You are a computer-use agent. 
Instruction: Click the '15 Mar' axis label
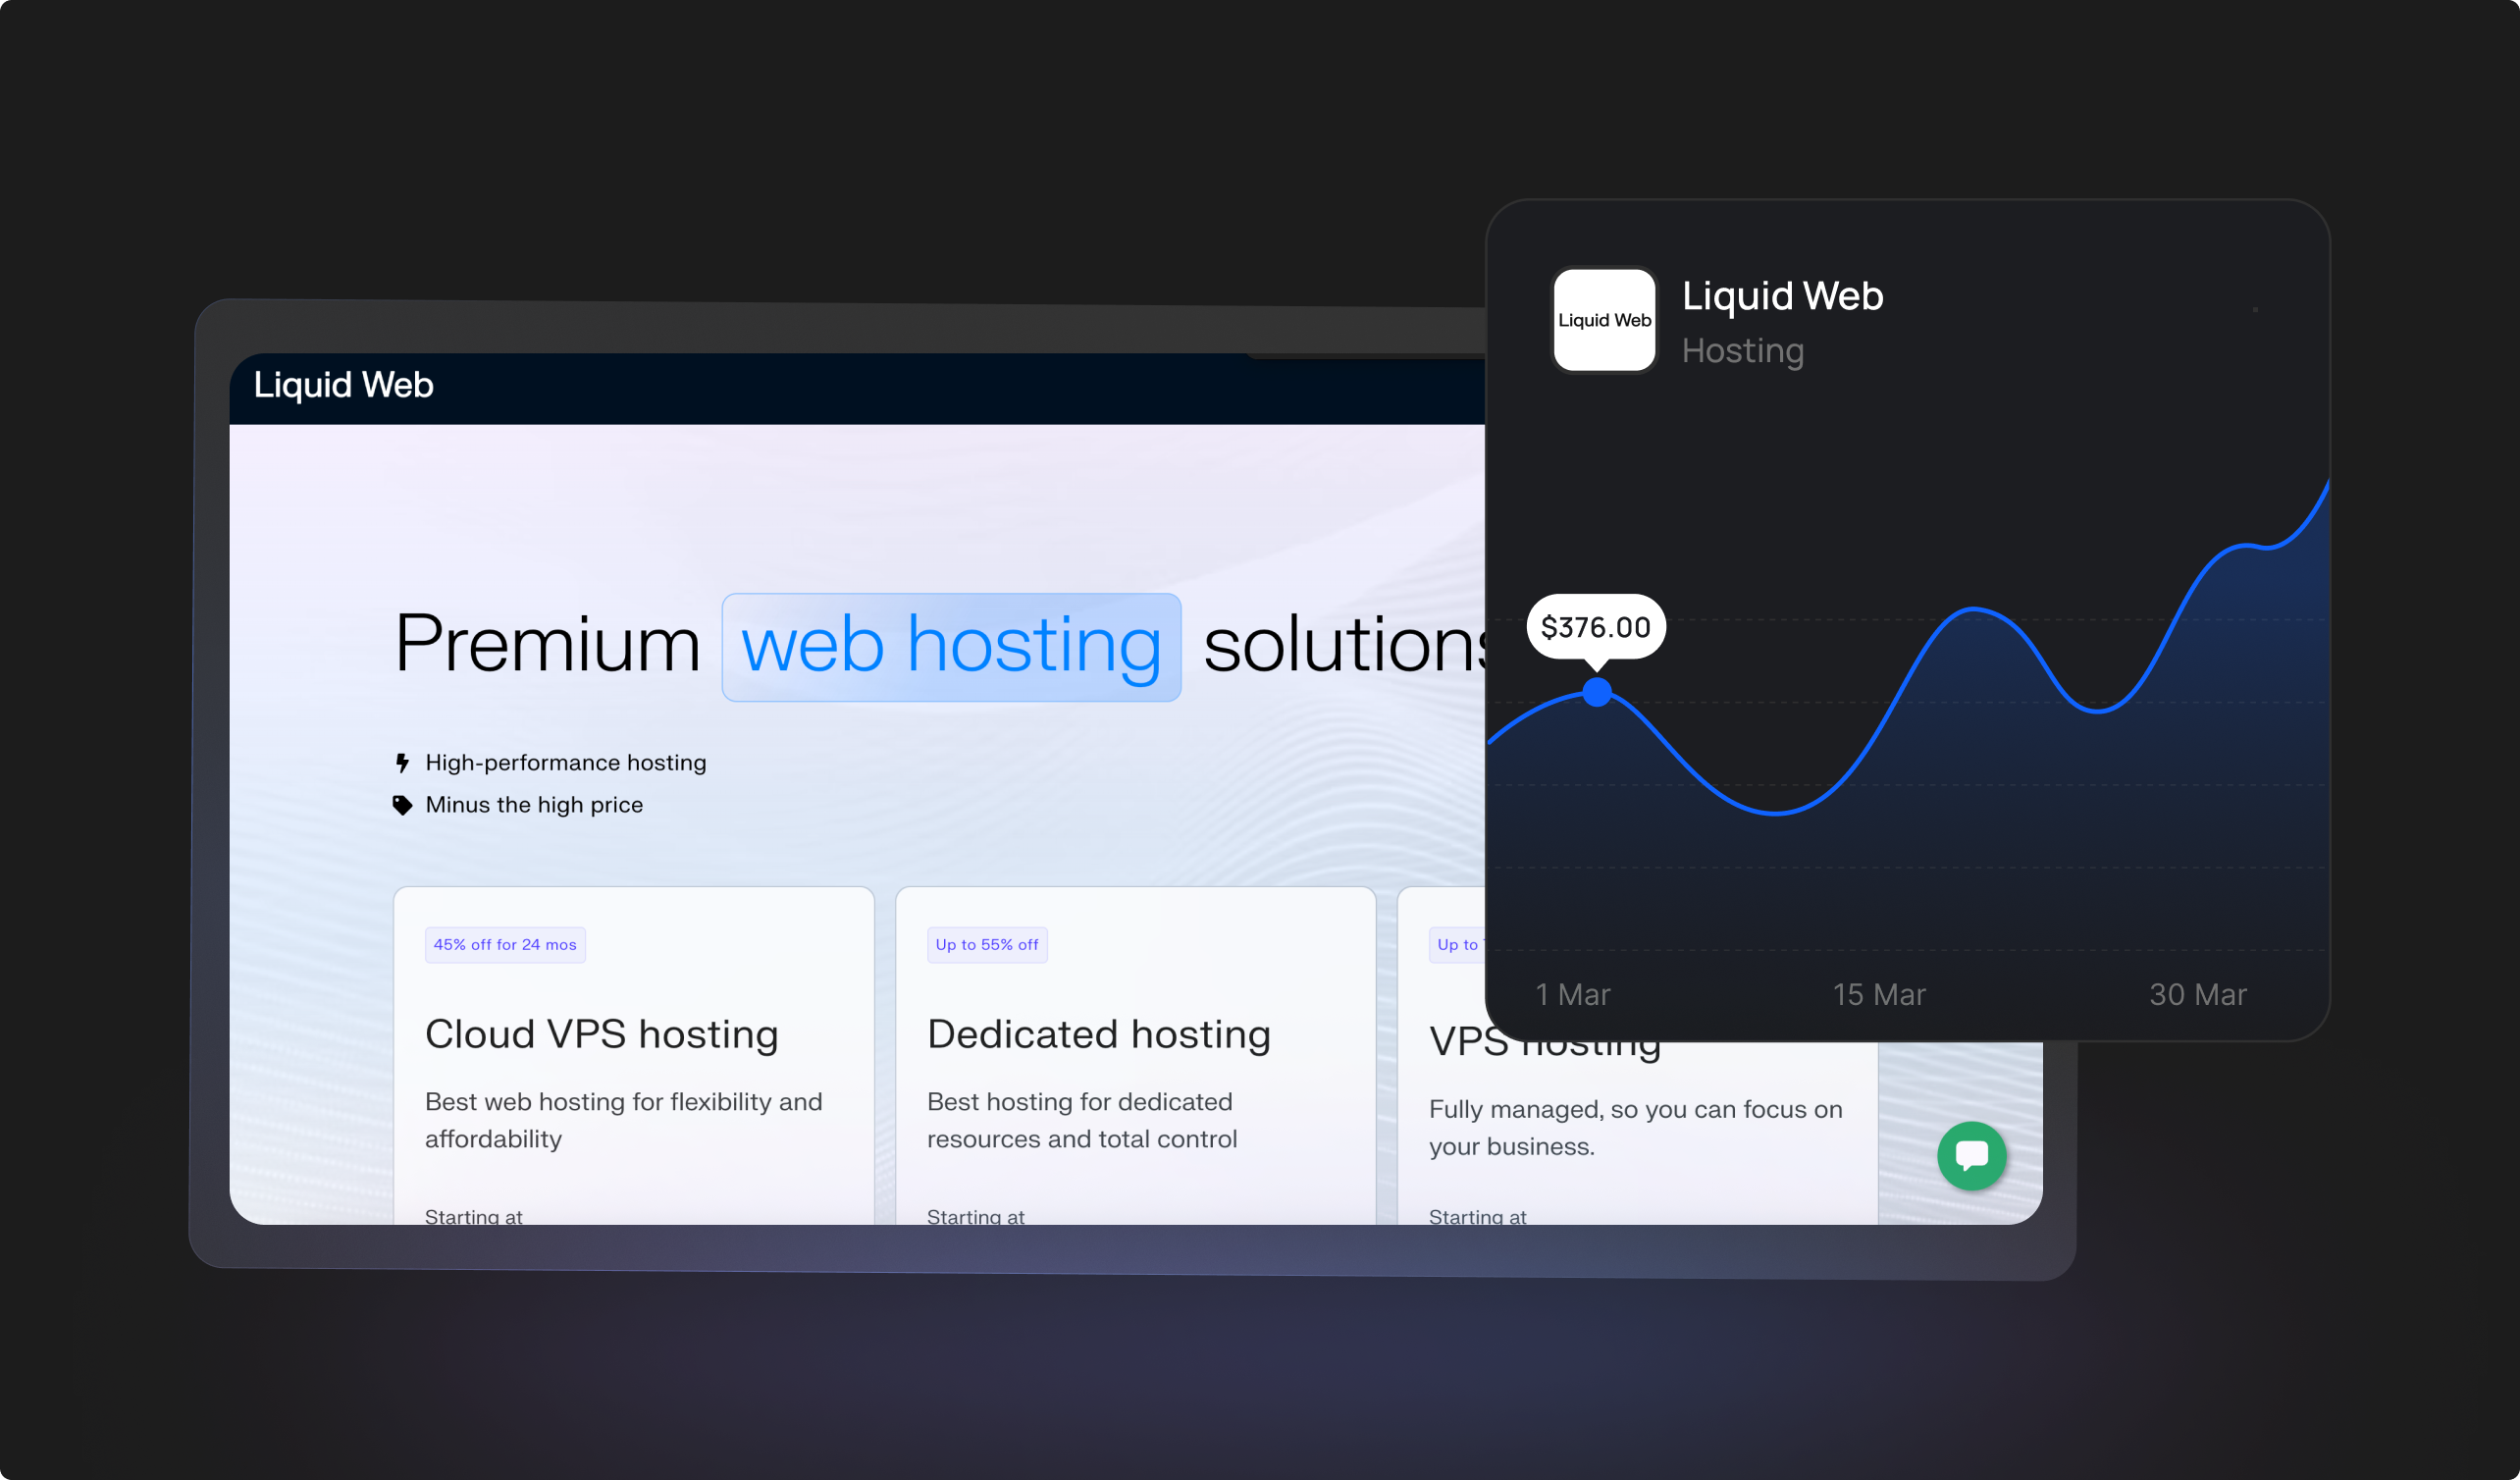tap(1878, 994)
